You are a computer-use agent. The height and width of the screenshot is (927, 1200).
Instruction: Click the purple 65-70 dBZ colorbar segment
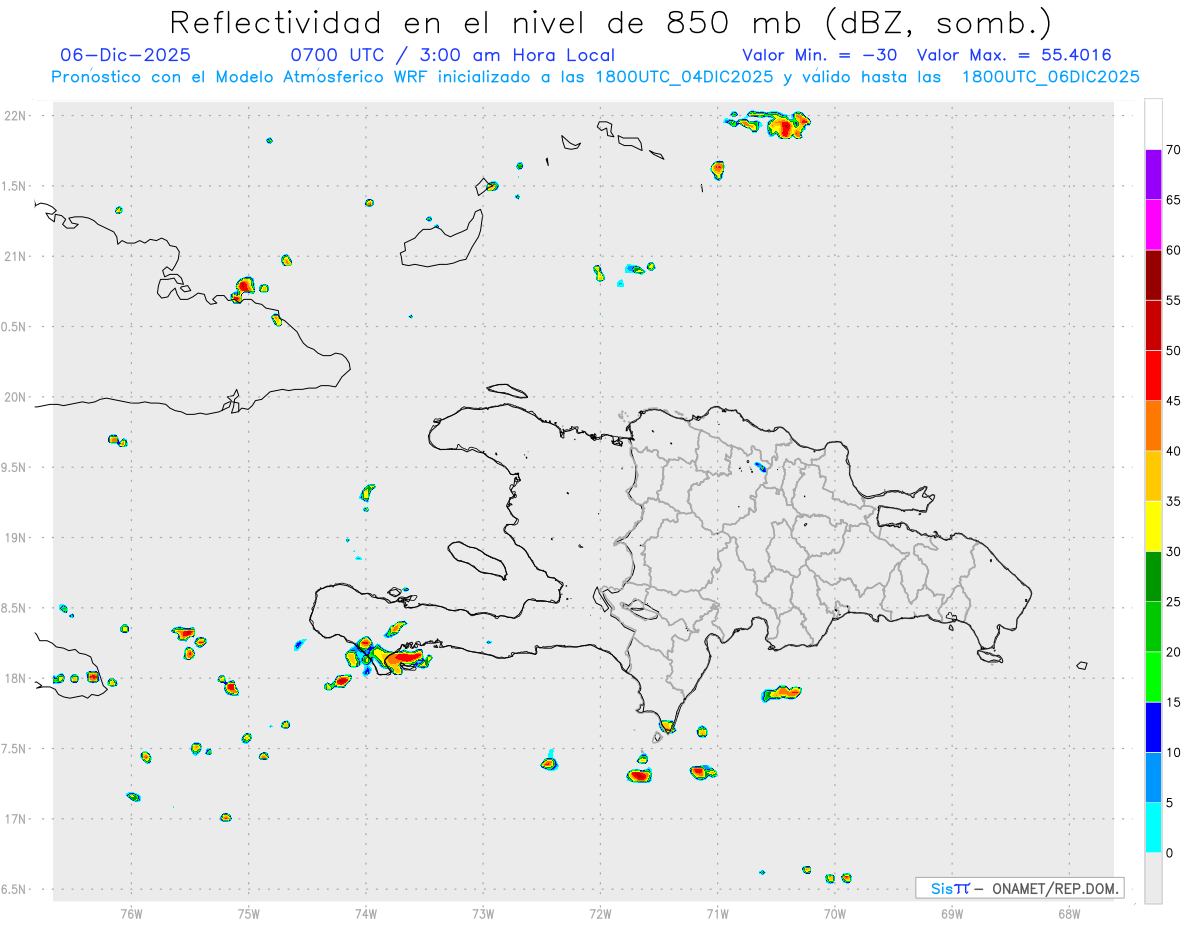[x=1153, y=175]
